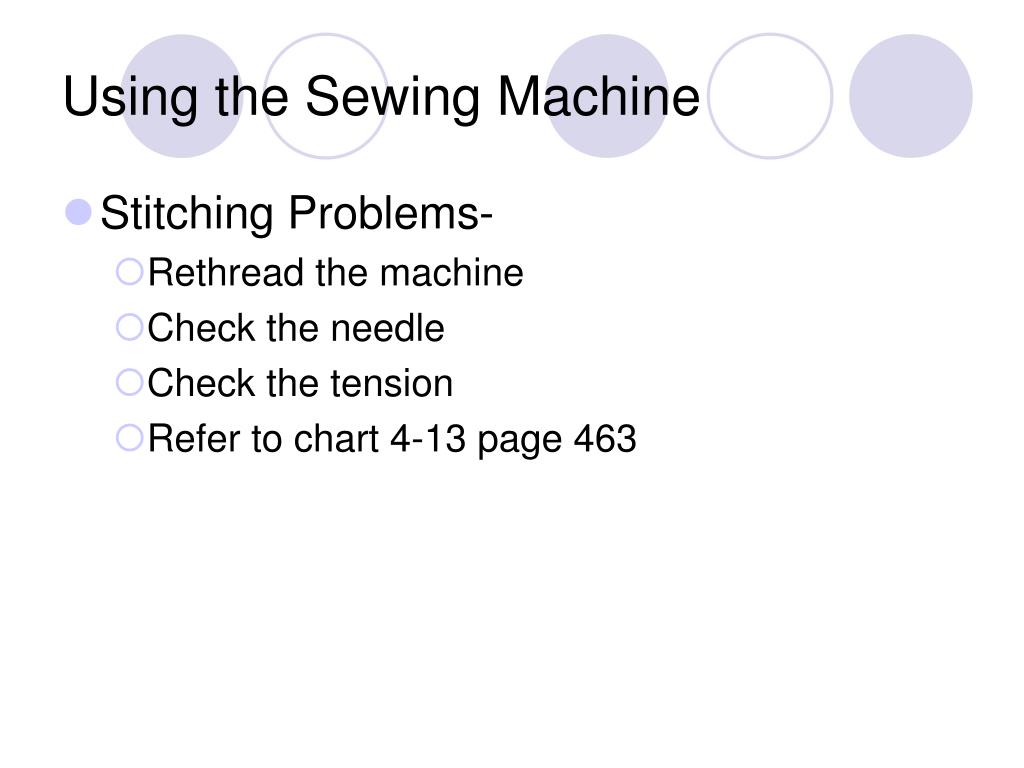Viewport: 1024px width, 768px height.
Task: Click the hollow bullet before 'Rethread the machine'
Action: pos(129,272)
